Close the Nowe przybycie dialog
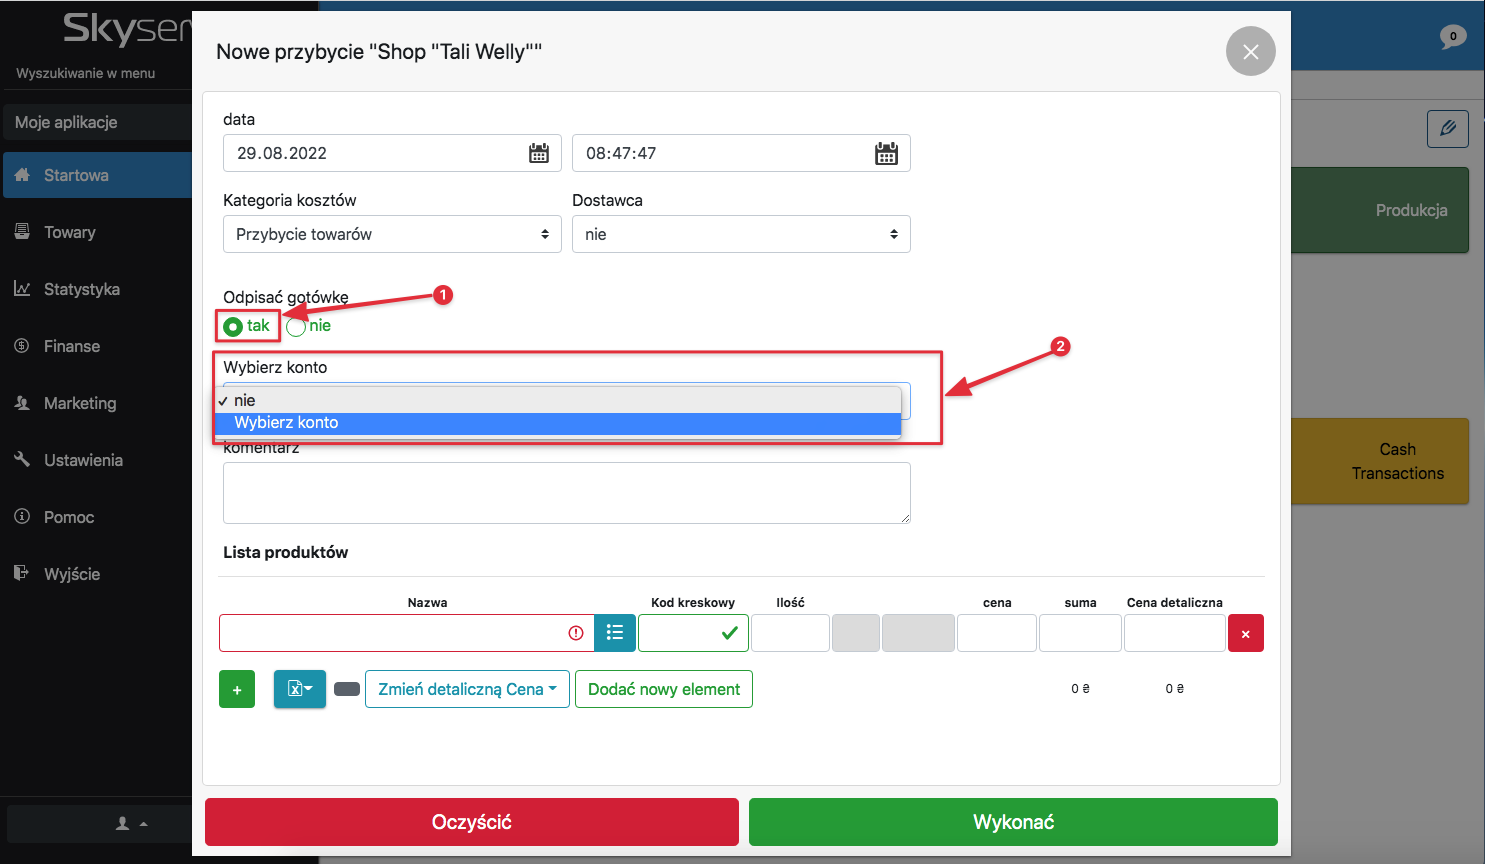 (x=1250, y=52)
